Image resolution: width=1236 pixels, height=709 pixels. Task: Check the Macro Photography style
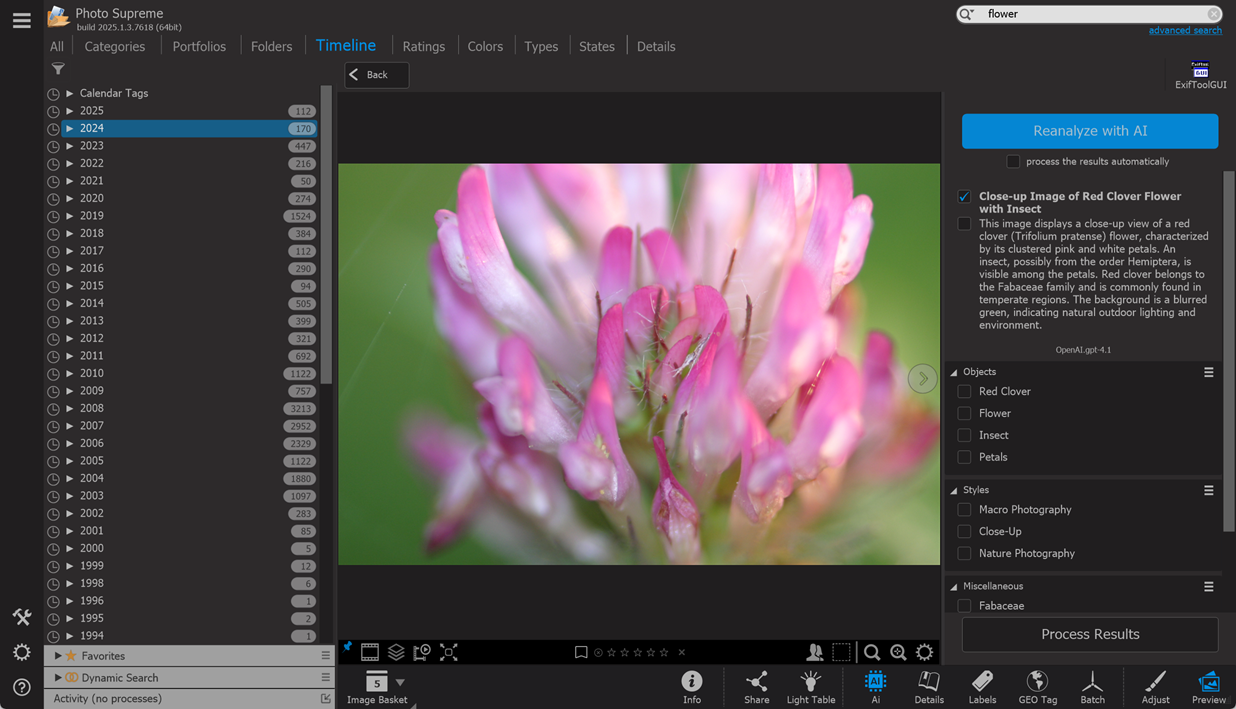(x=964, y=509)
